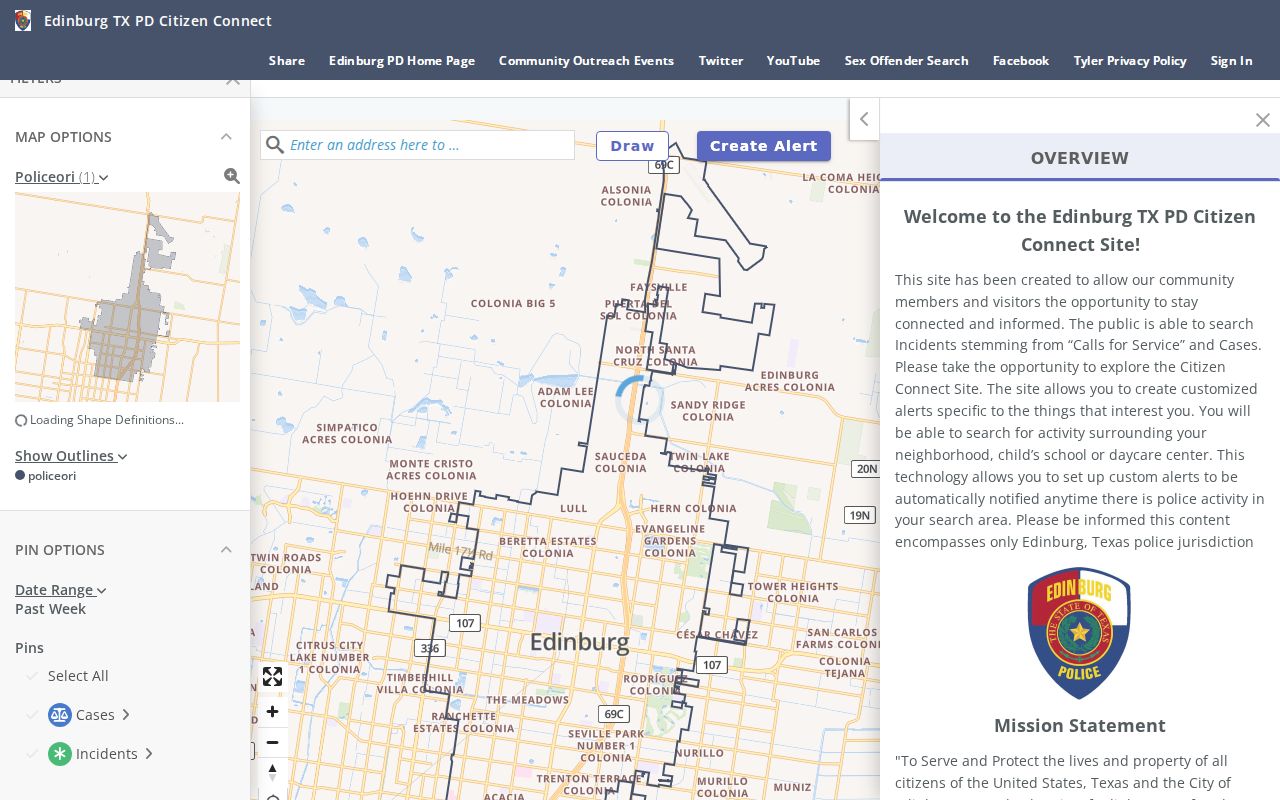Zoom out on the map
The height and width of the screenshot is (800, 1280).
272,742
